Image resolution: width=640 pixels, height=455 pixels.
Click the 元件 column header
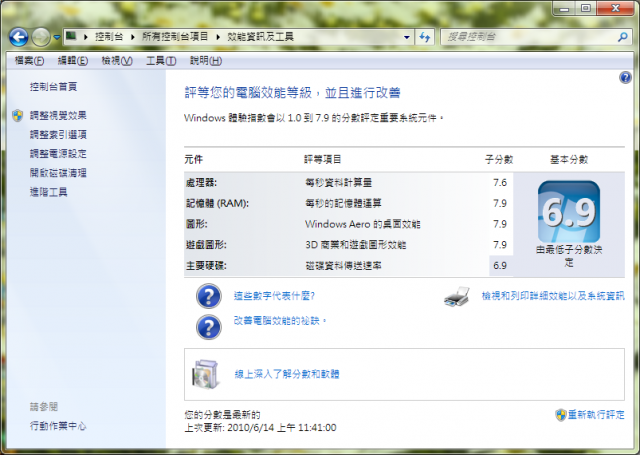[193, 160]
